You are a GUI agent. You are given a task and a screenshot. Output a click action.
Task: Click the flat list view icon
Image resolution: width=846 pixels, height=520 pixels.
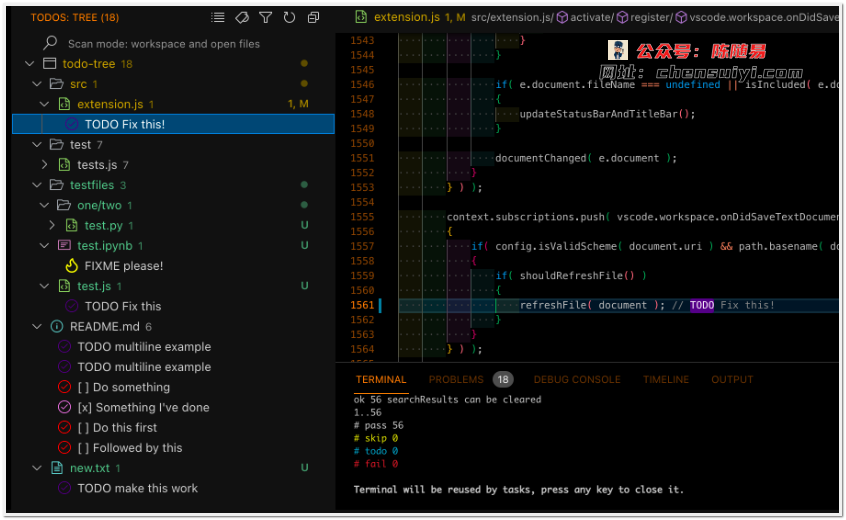[x=218, y=18]
